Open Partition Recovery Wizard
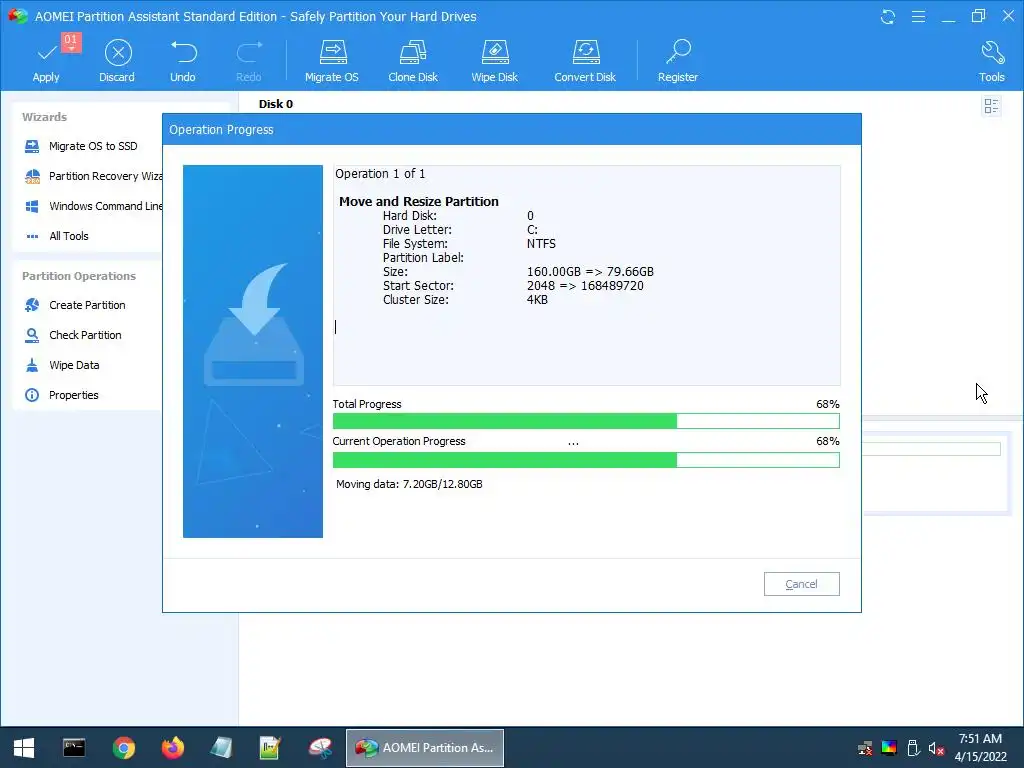1024x768 pixels. pos(93,176)
